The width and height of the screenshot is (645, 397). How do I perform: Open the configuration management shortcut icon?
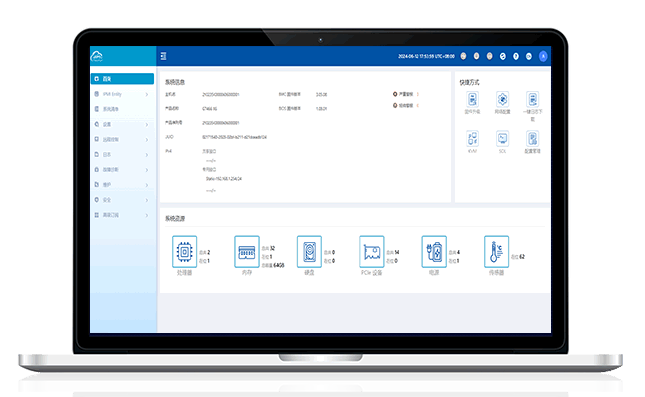(x=532, y=139)
